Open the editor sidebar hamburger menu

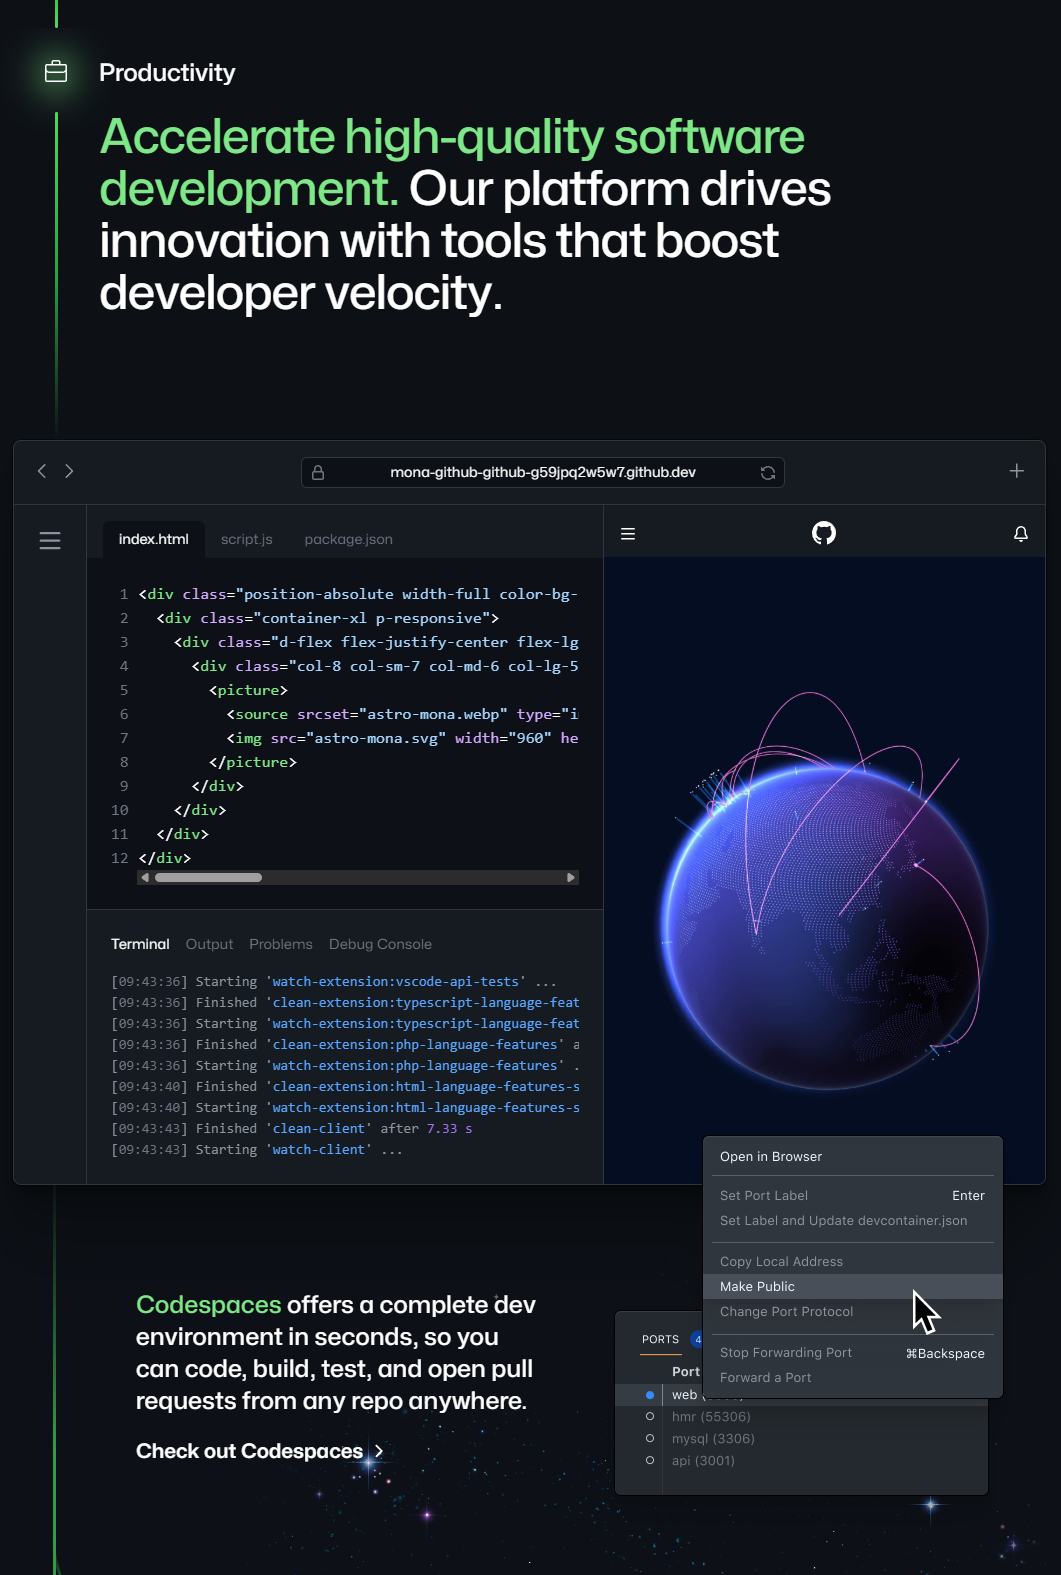(50, 541)
